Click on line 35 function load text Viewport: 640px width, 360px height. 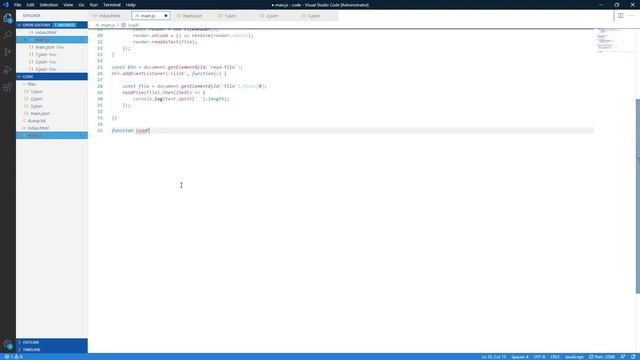click(x=131, y=131)
